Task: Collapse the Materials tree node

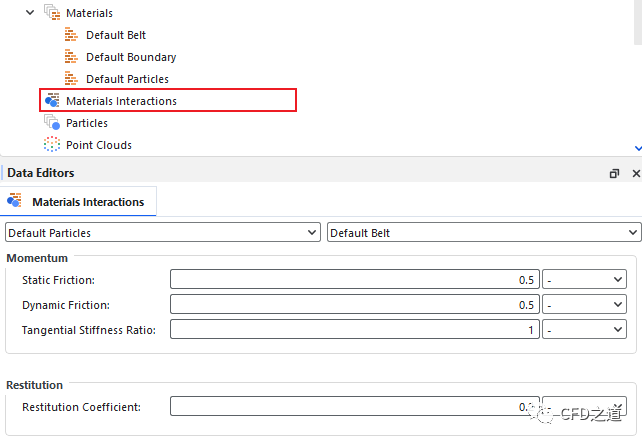Action: [x=30, y=13]
